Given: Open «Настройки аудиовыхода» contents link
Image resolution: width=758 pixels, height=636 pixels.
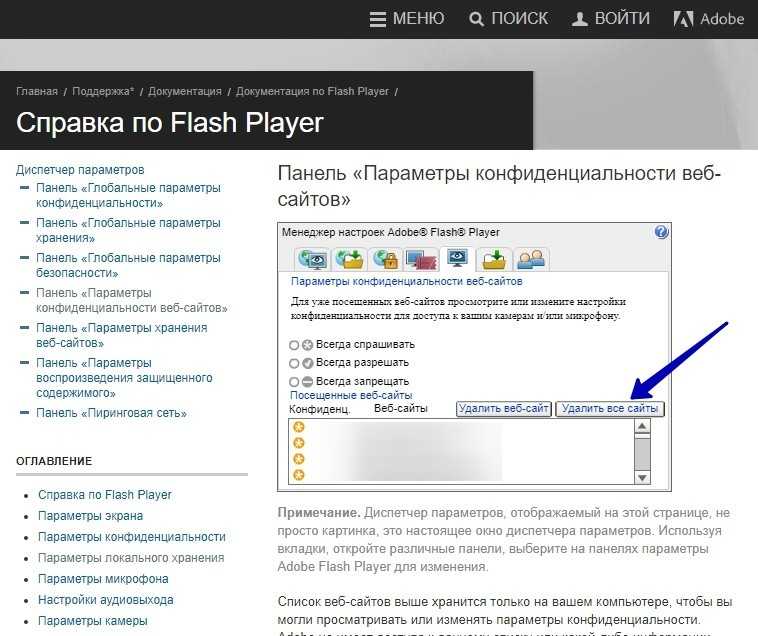Looking at the screenshot, I should tap(106, 600).
